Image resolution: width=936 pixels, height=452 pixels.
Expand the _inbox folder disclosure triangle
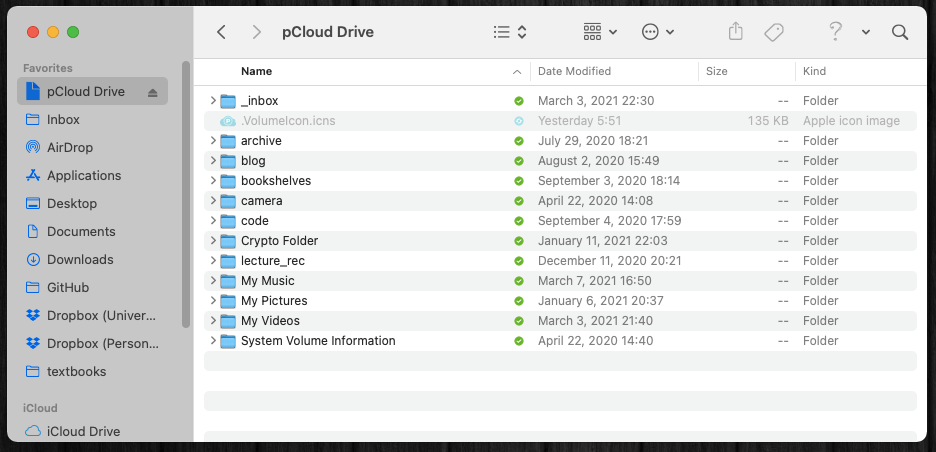(x=213, y=101)
